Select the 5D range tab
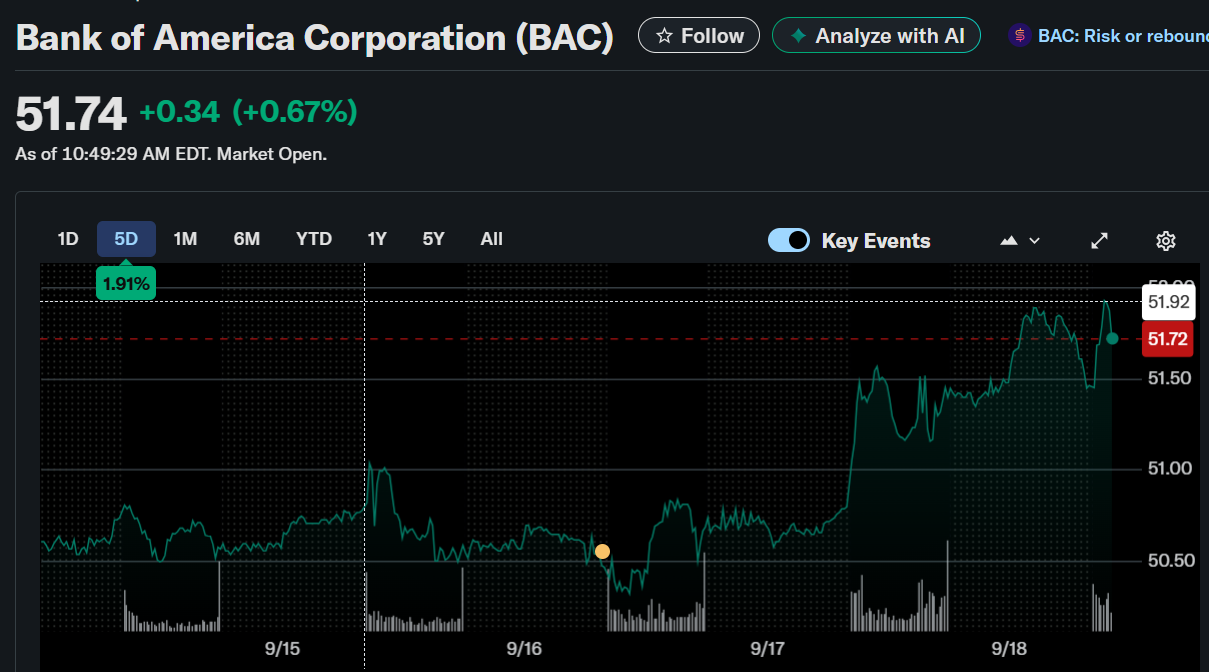Image resolution: width=1209 pixels, height=672 pixels. tap(126, 239)
